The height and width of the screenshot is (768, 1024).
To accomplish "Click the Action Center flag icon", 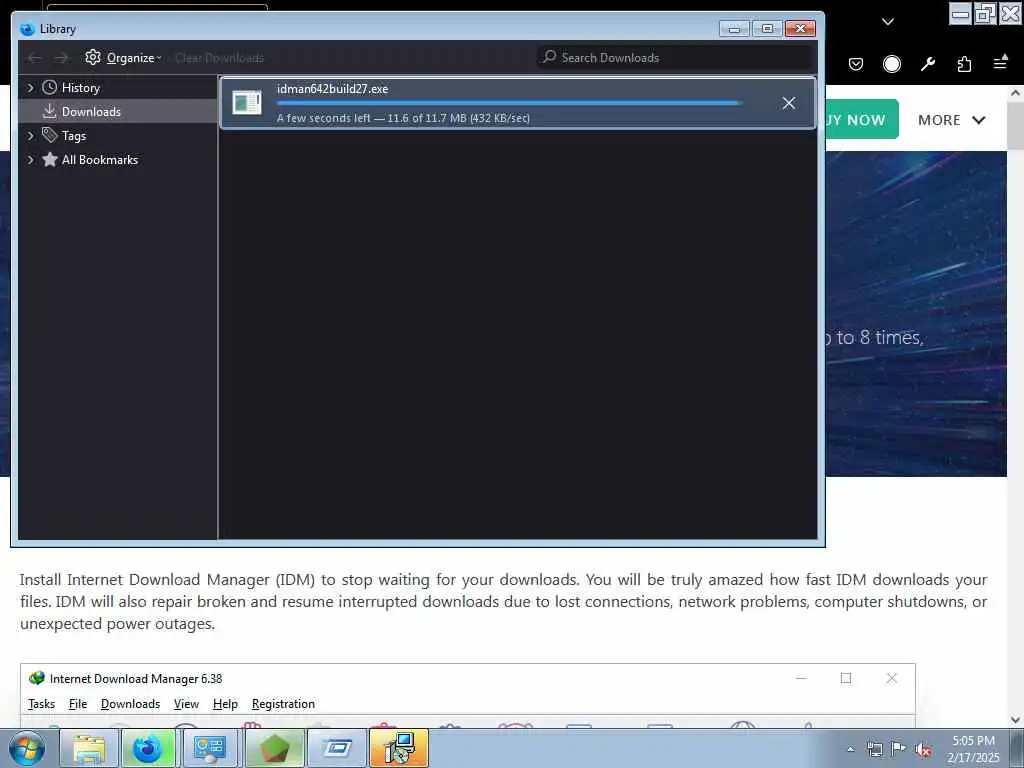I will coord(899,749).
